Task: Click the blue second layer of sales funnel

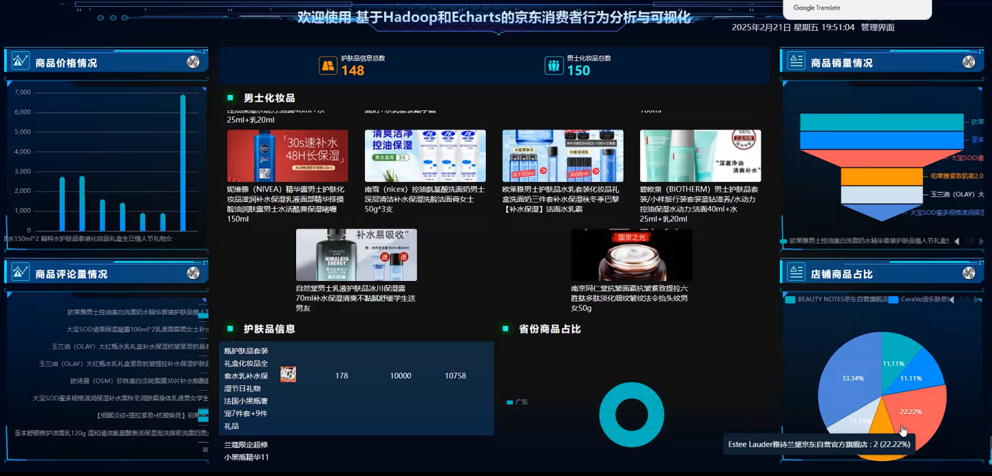Action: 882,140
